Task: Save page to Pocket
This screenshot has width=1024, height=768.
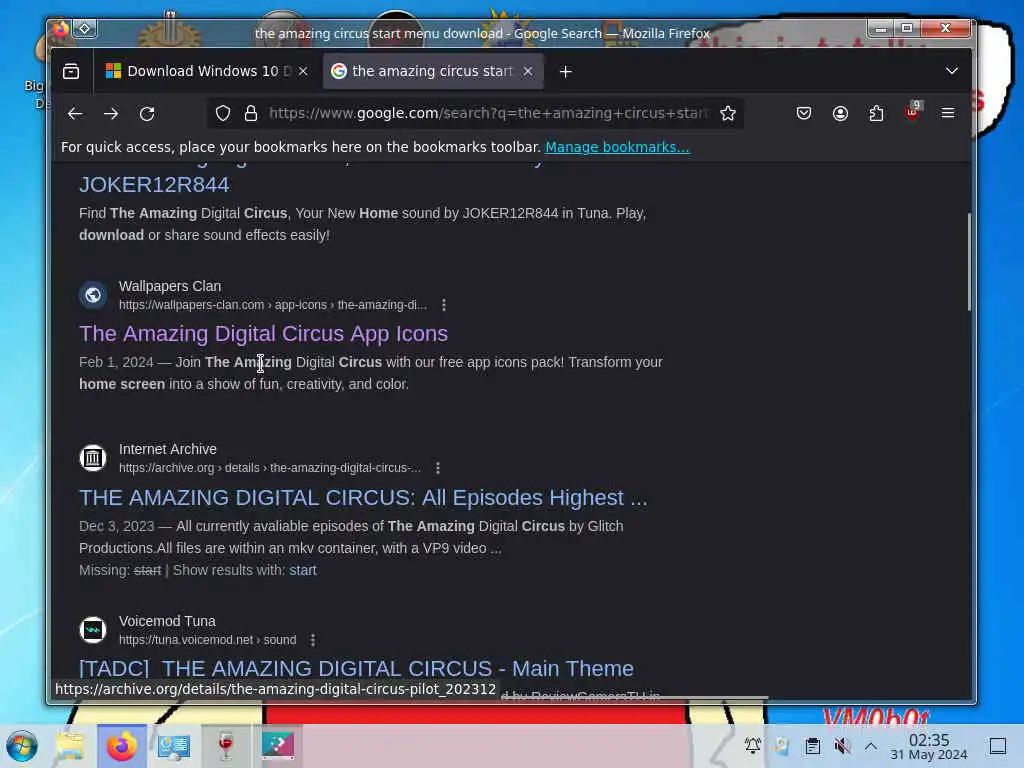Action: 804,114
